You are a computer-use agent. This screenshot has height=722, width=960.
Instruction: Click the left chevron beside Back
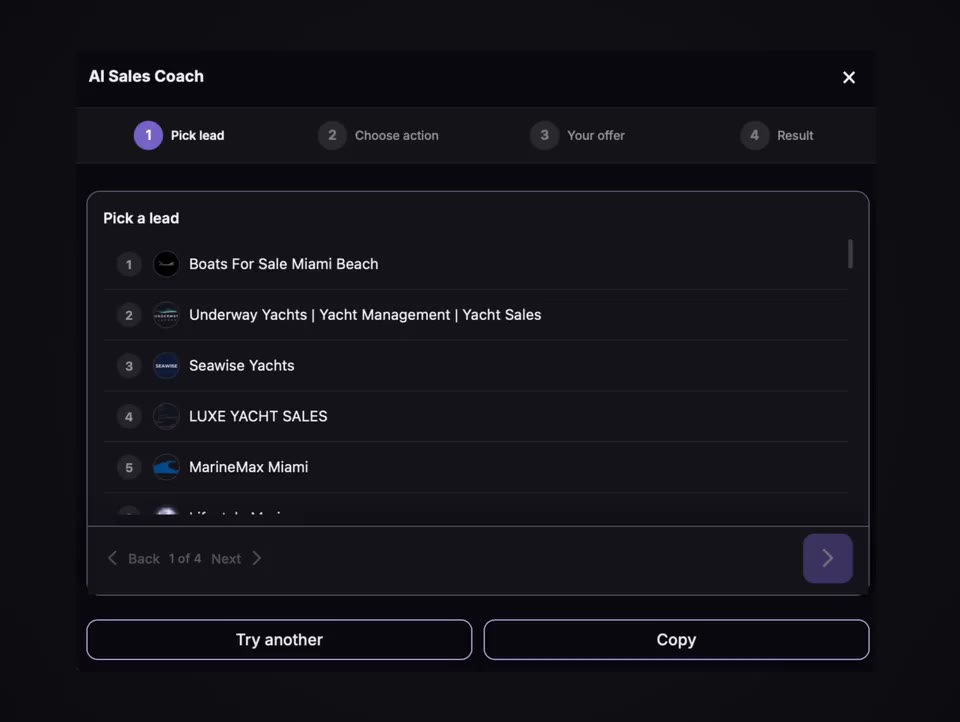point(113,558)
